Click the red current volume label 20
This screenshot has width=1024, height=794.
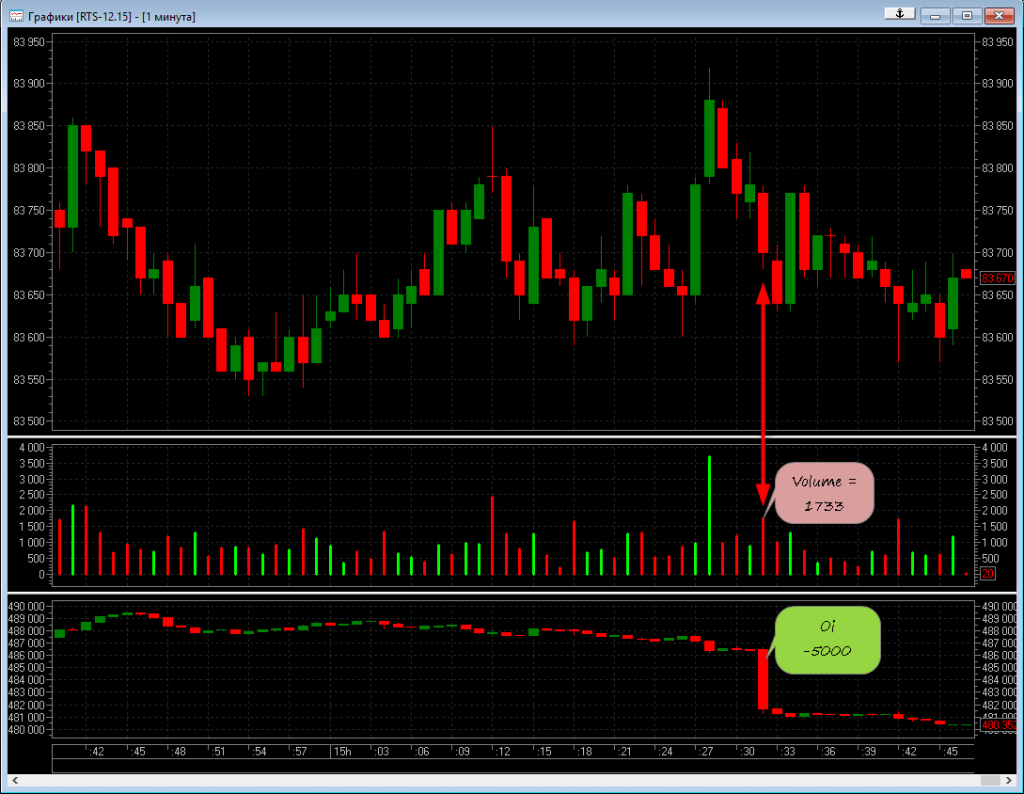click(987, 574)
